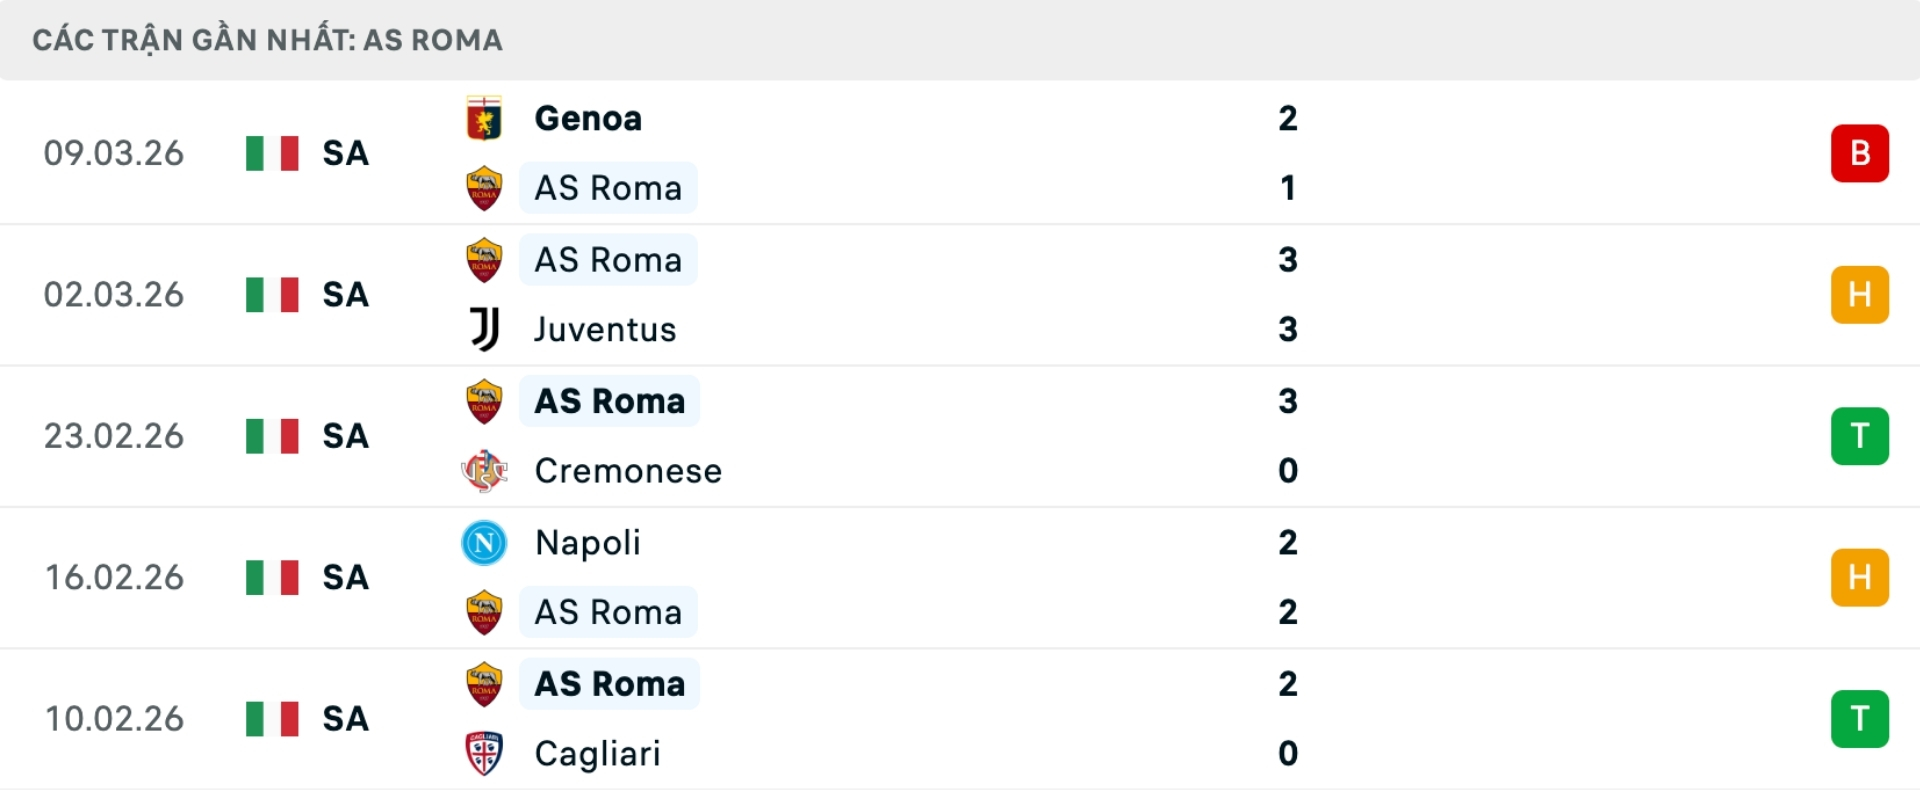1920x792 pixels.
Task: Click the AS Roma badge beside the Juventus fixture
Action: click(484, 259)
